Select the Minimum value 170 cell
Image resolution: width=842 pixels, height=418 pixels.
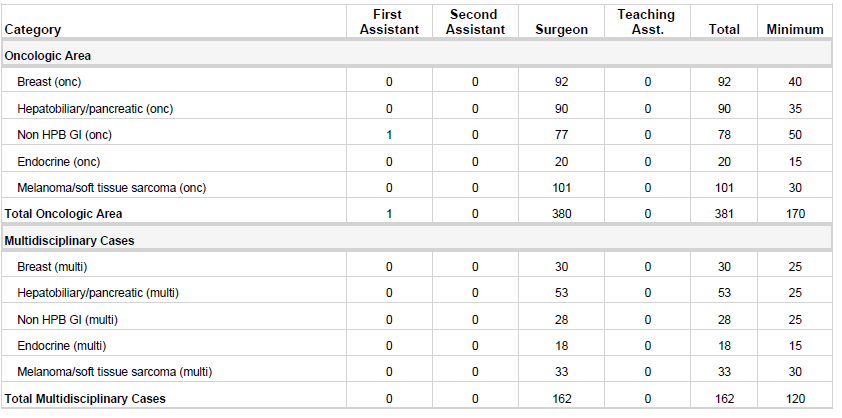point(794,213)
